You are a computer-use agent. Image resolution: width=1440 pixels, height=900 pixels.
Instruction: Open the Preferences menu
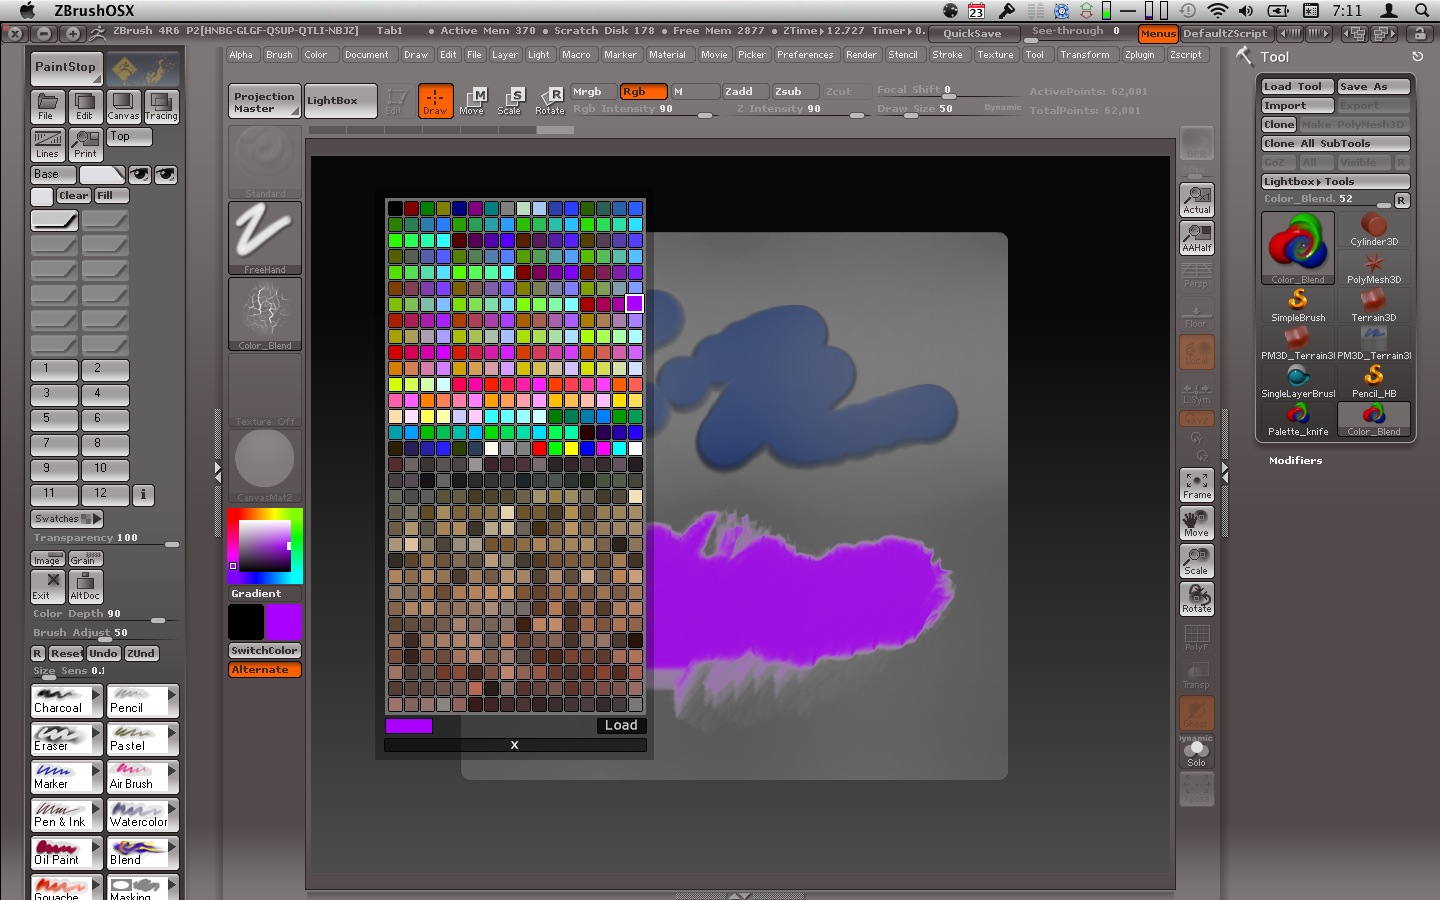[x=805, y=54]
